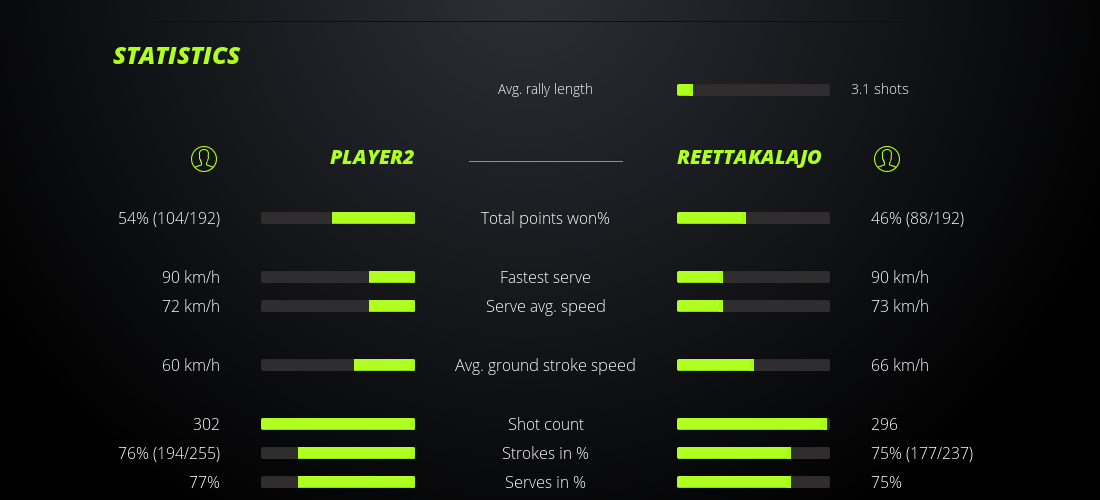Click Reettakalajo's ground stroke speed bar
This screenshot has width=1100, height=500.
[x=753, y=365]
